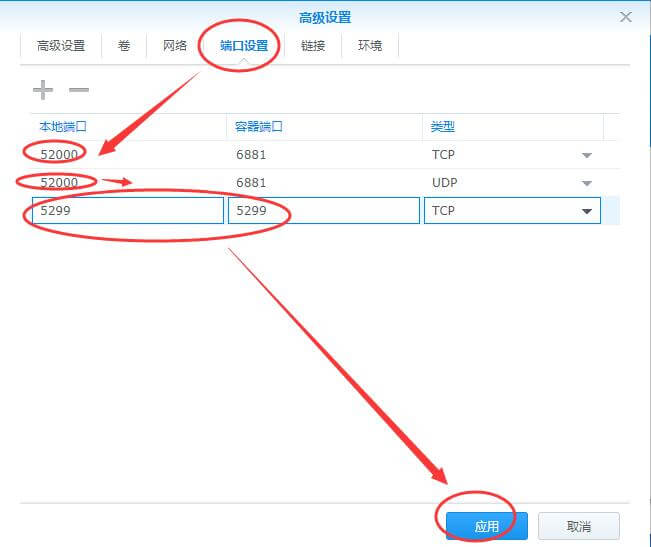Switch to the 卷 tab
651x547 pixels.
[x=124, y=46]
